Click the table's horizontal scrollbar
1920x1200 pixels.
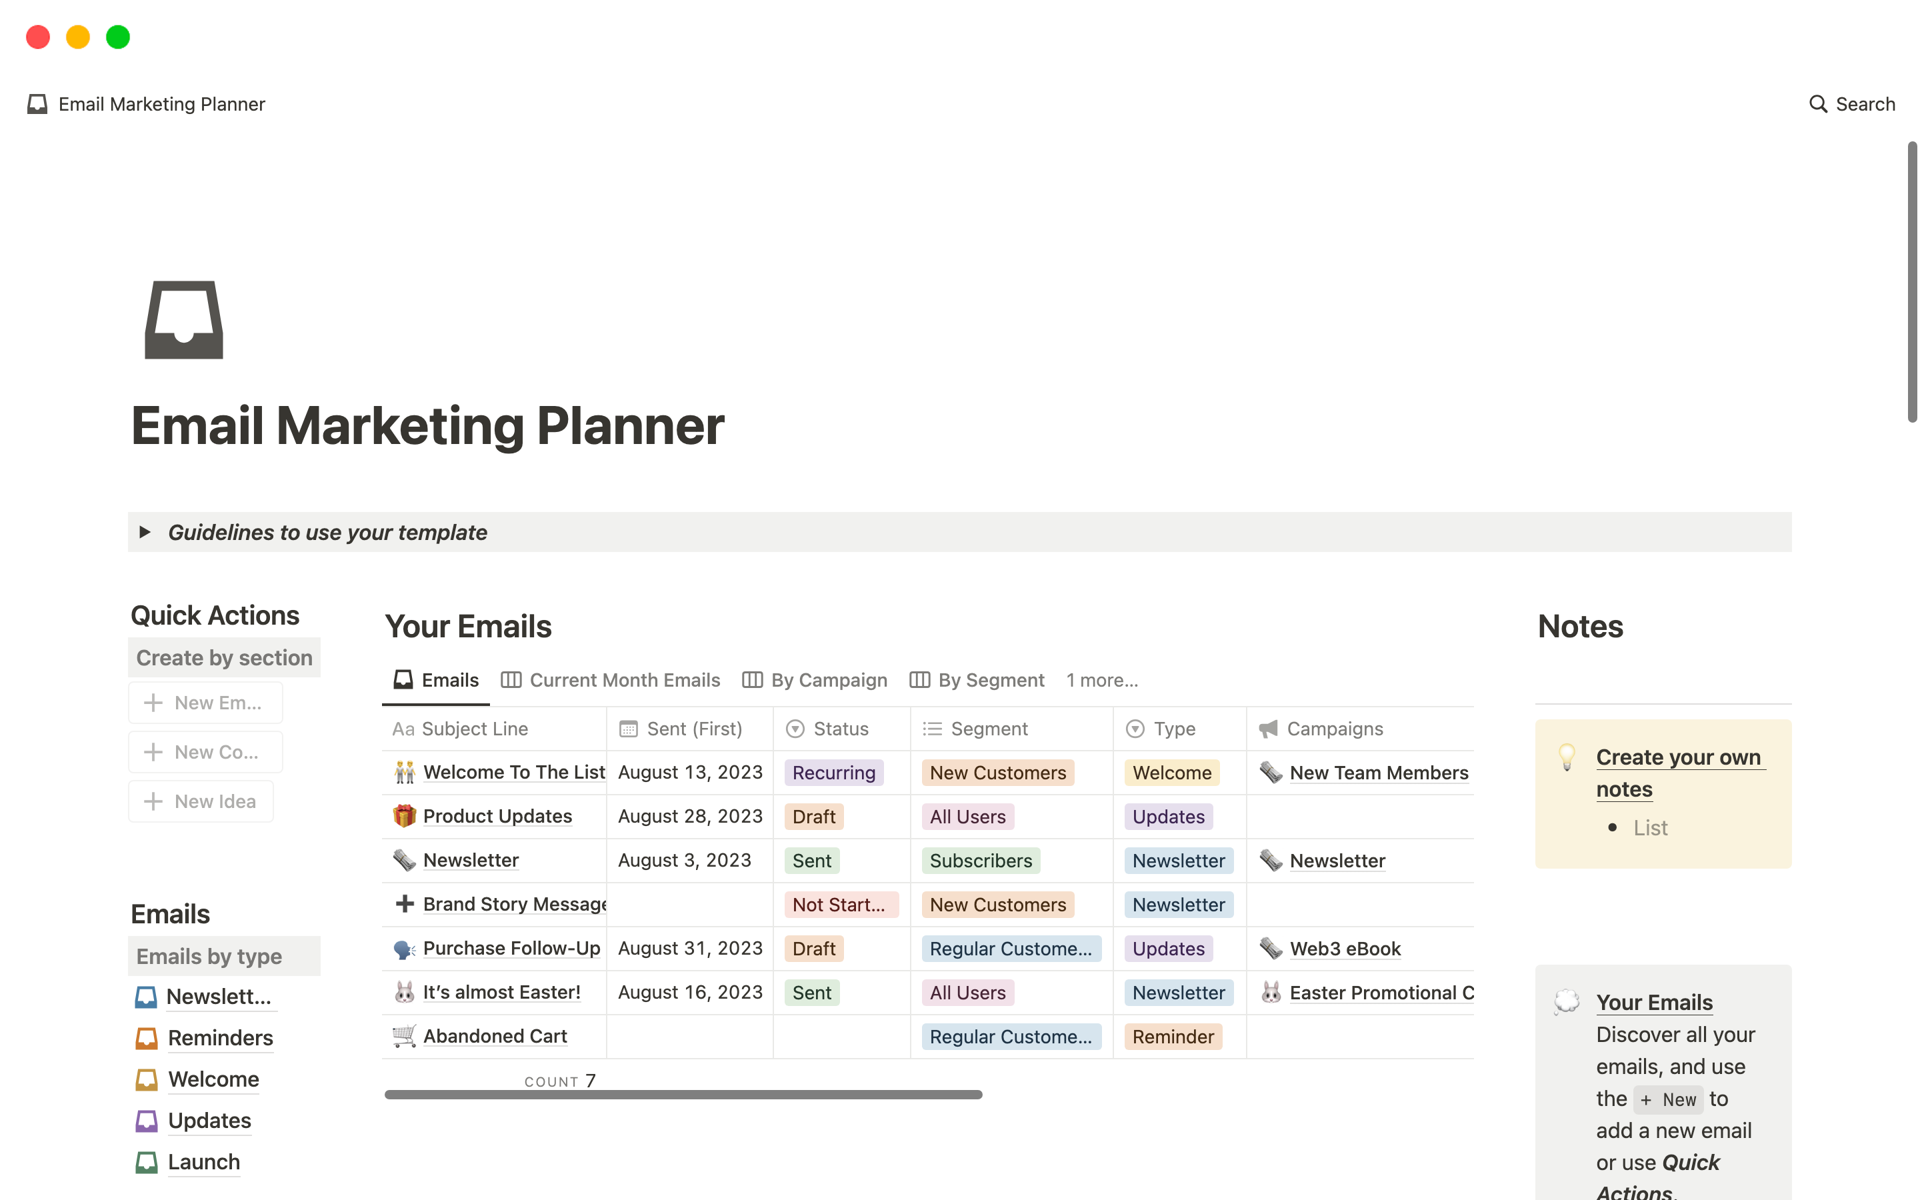pyautogui.click(x=683, y=1095)
